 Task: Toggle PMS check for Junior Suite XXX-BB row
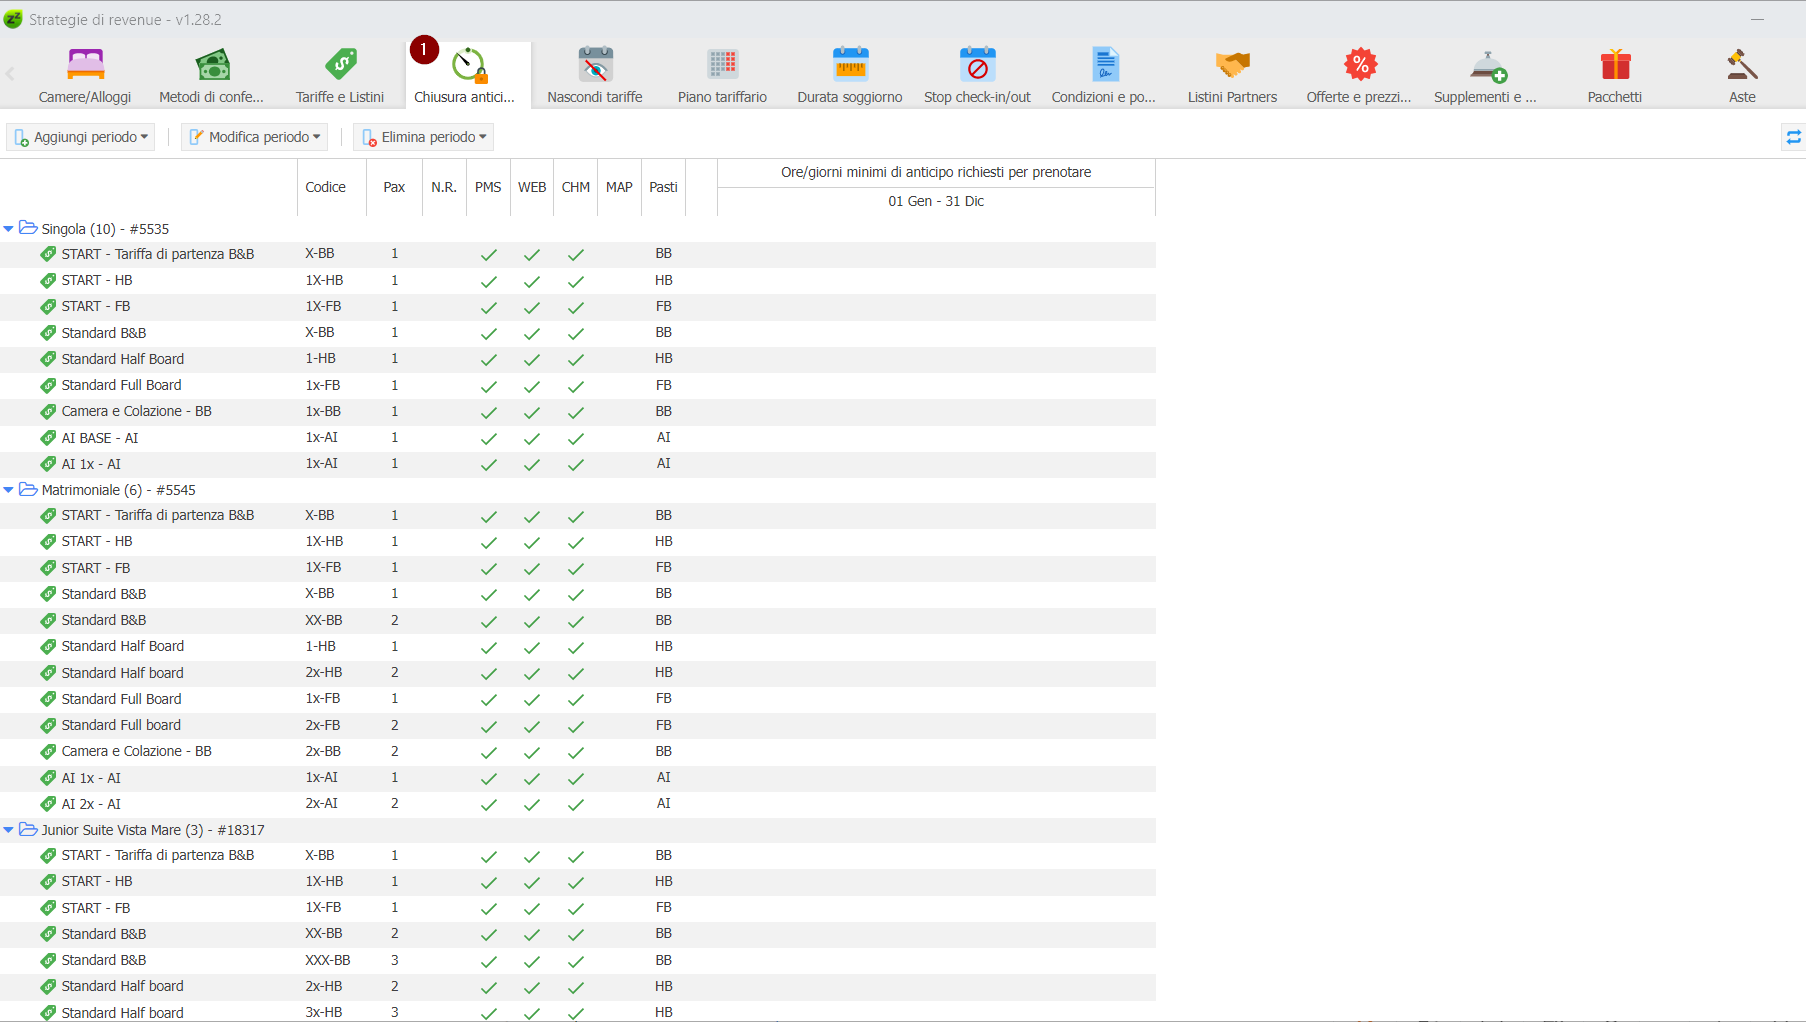coord(488,961)
